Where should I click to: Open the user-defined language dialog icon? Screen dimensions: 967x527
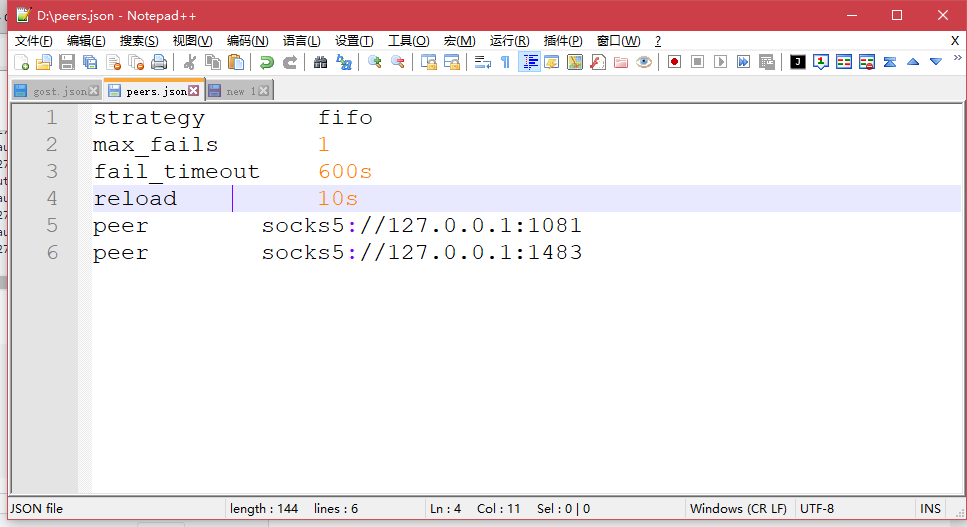[x=552, y=62]
